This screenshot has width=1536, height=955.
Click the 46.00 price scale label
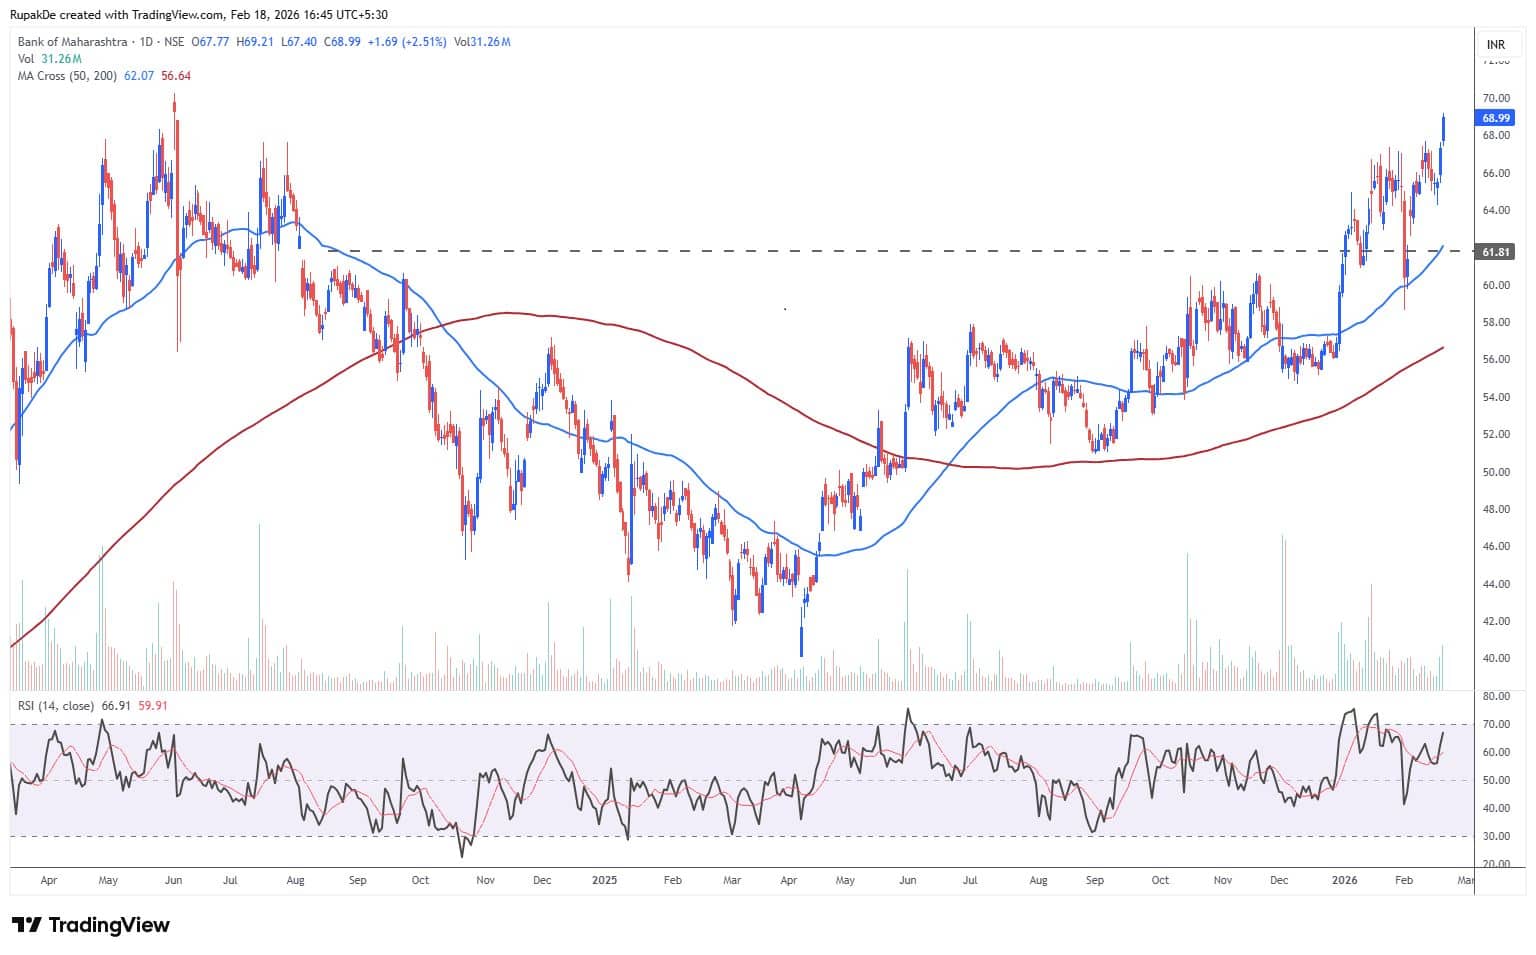pyautogui.click(x=1496, y=546)
